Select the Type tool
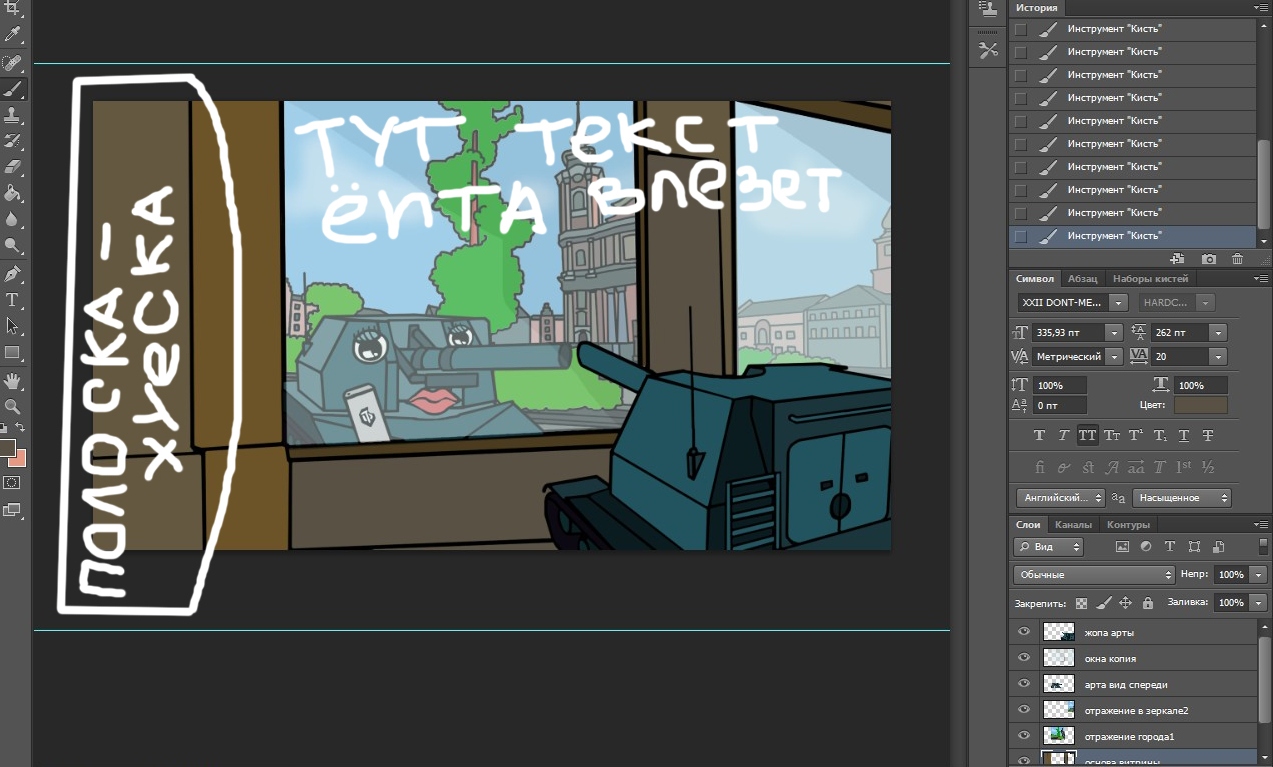This screenshot has height=767, width=1273. click(13, 299)
